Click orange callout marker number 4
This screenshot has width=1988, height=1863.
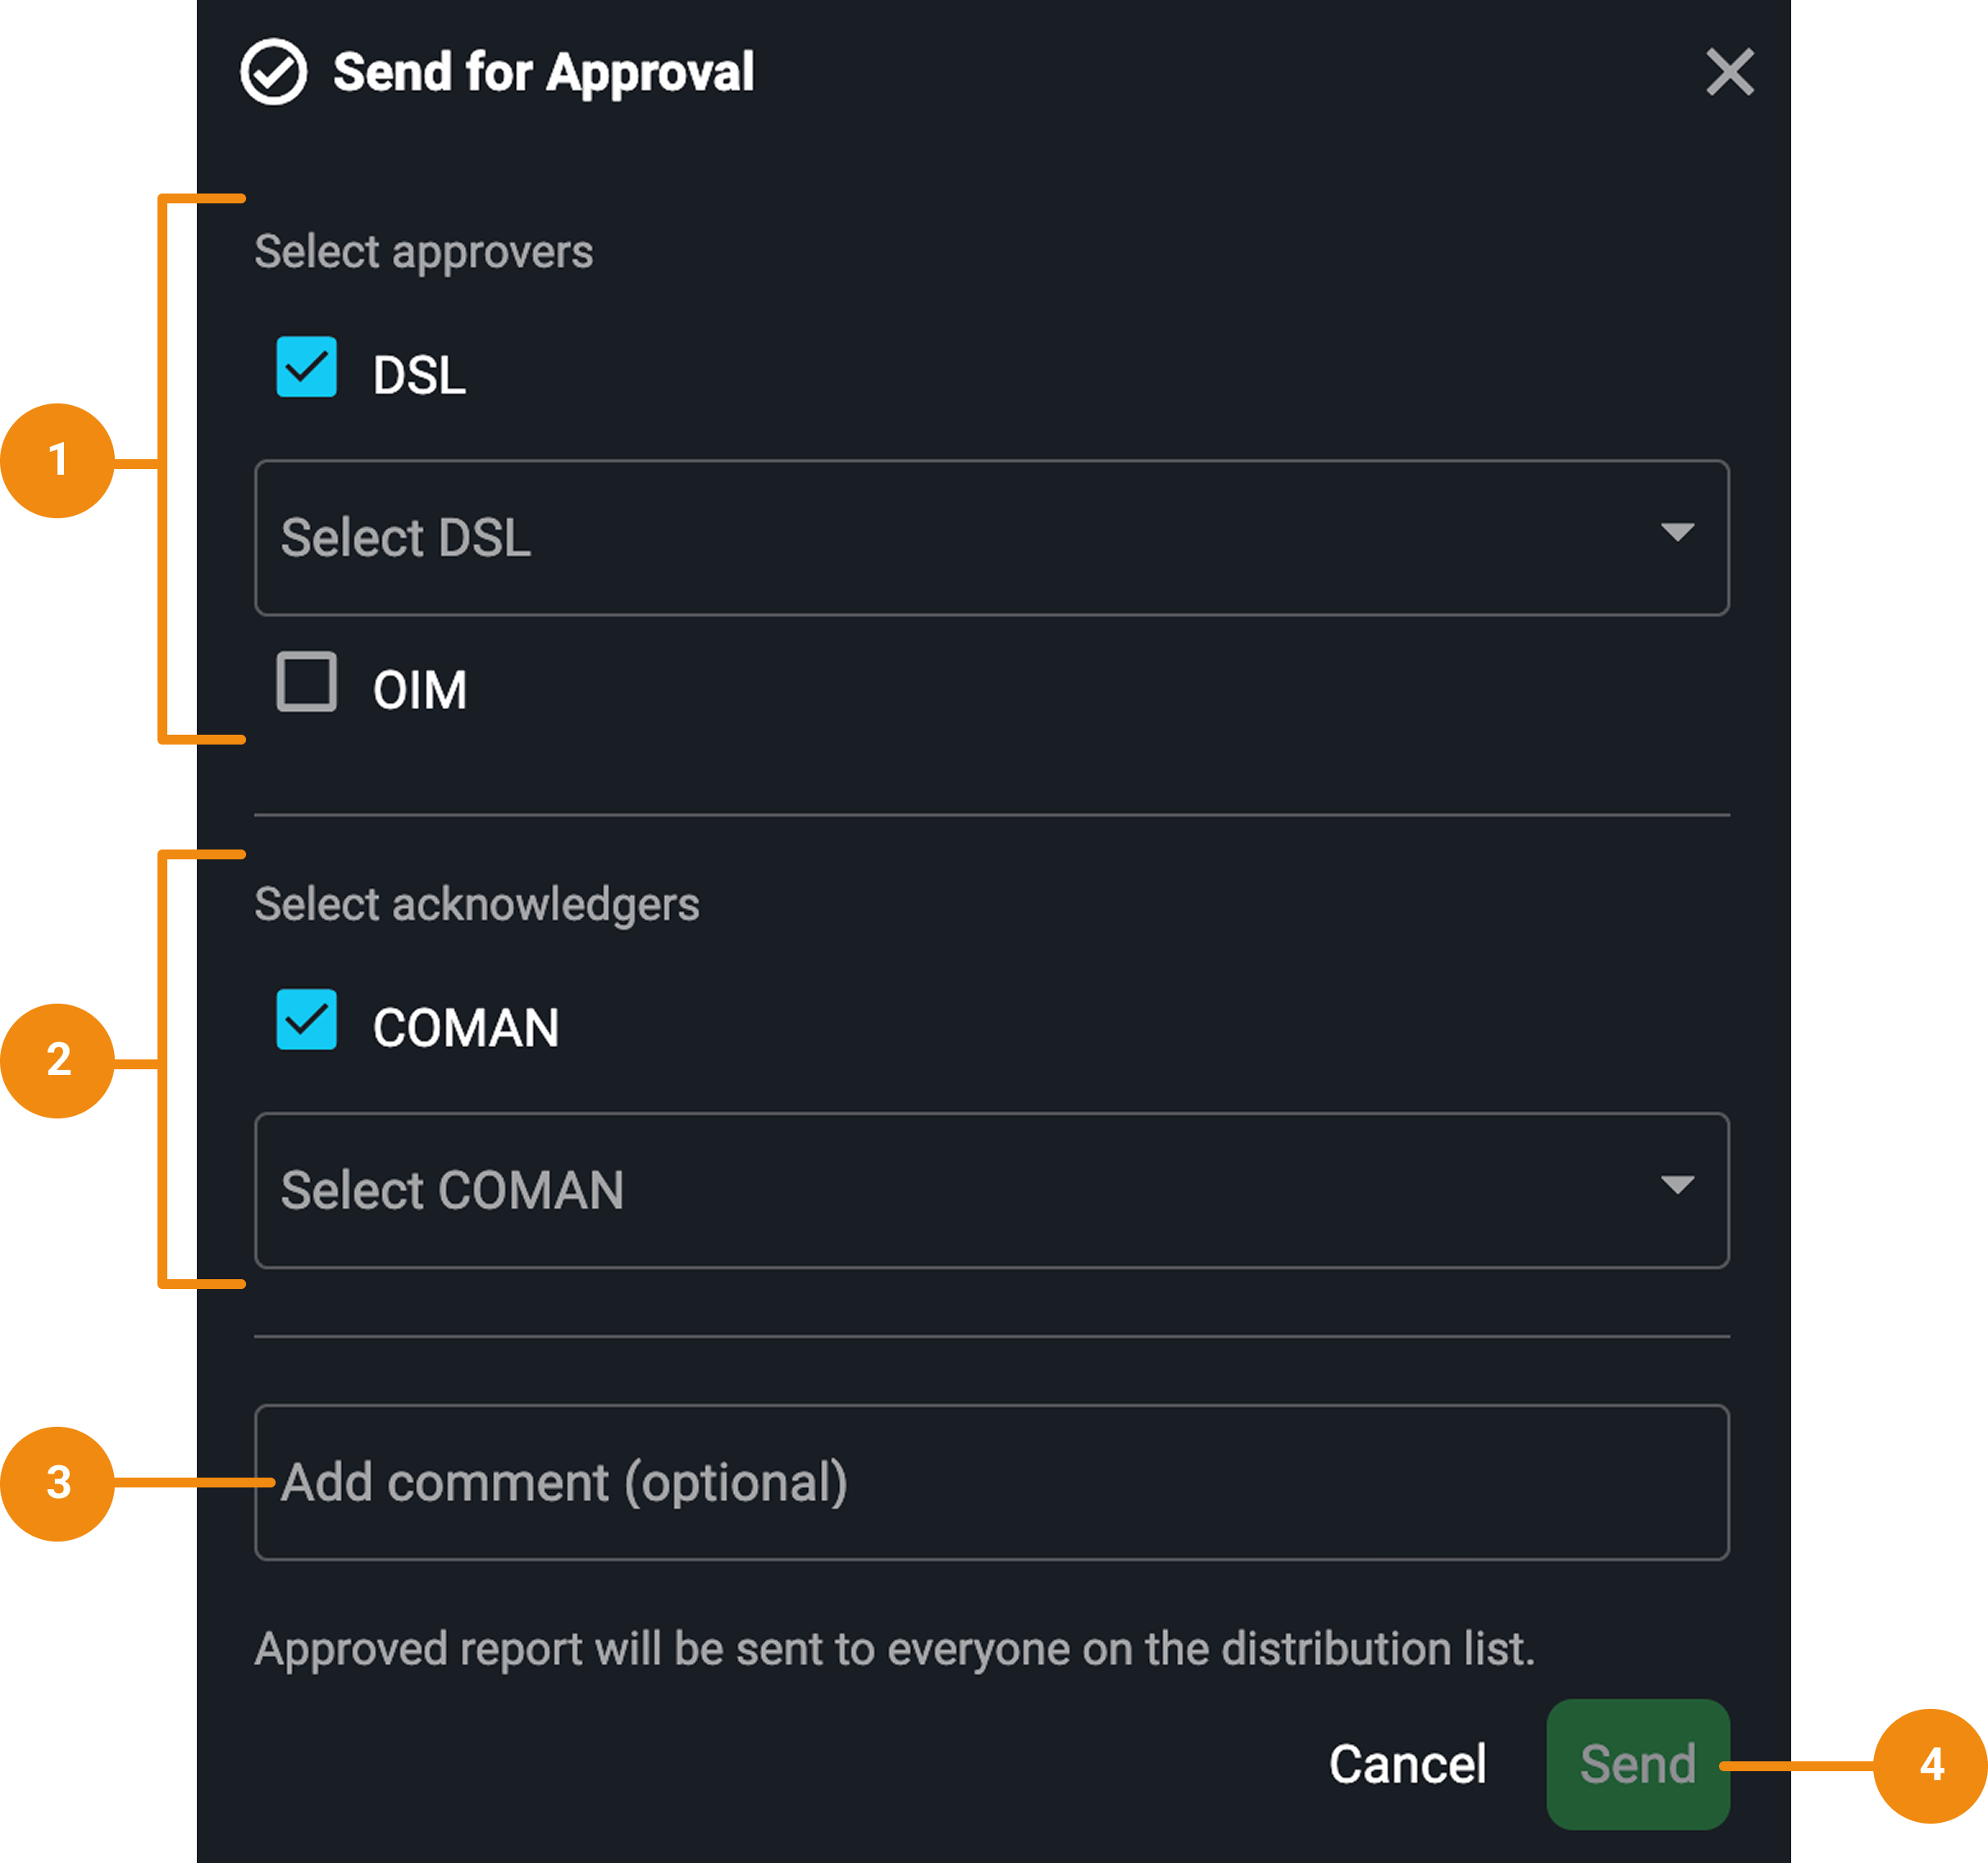click(x=1930, y=1765)
